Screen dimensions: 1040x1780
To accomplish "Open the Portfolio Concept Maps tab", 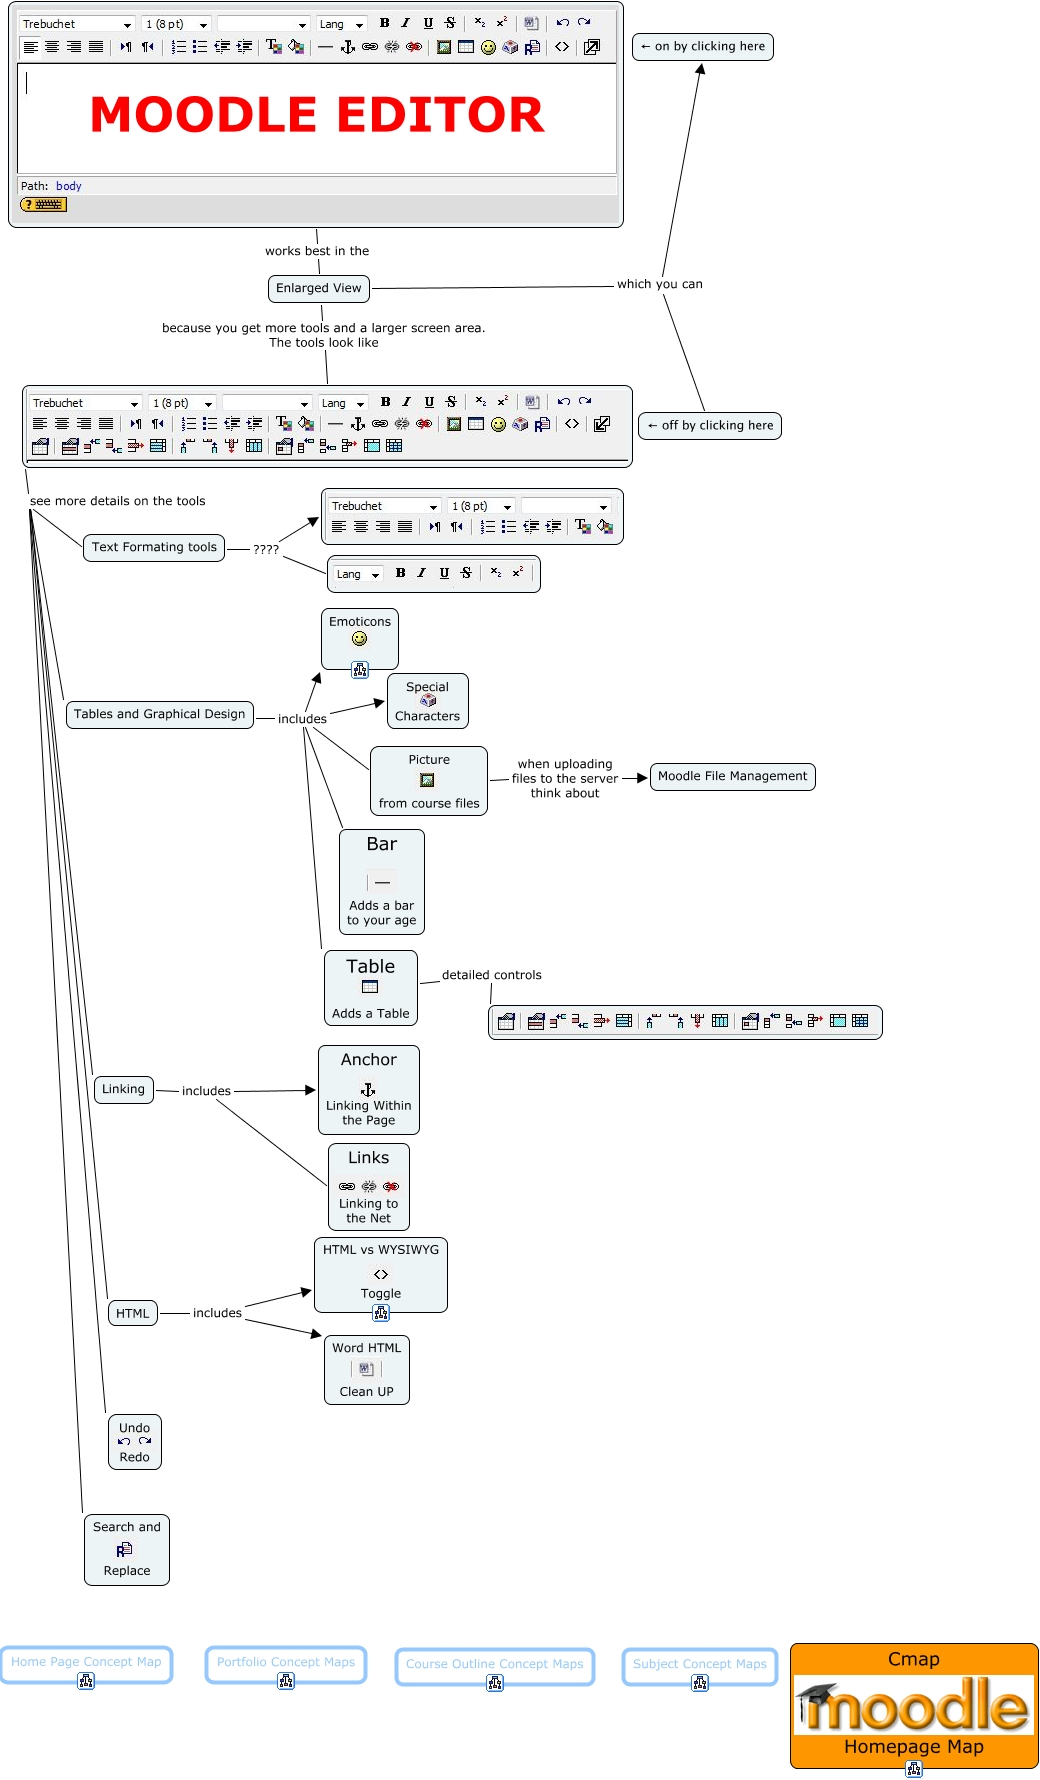I will tap(285, 1662).
